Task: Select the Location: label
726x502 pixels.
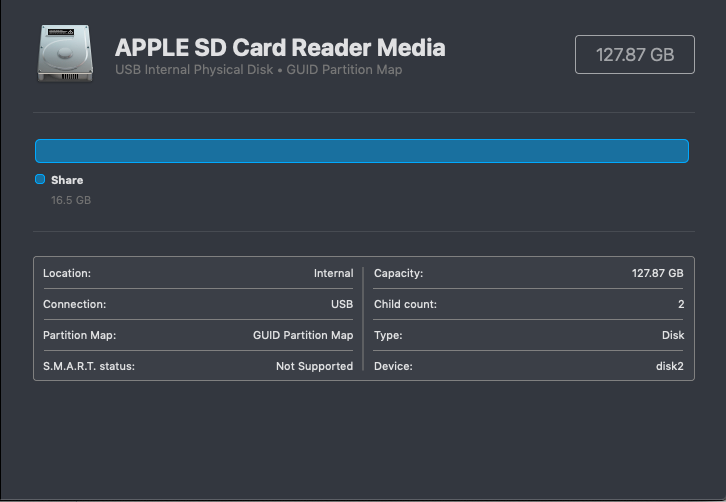Action: 67,273
